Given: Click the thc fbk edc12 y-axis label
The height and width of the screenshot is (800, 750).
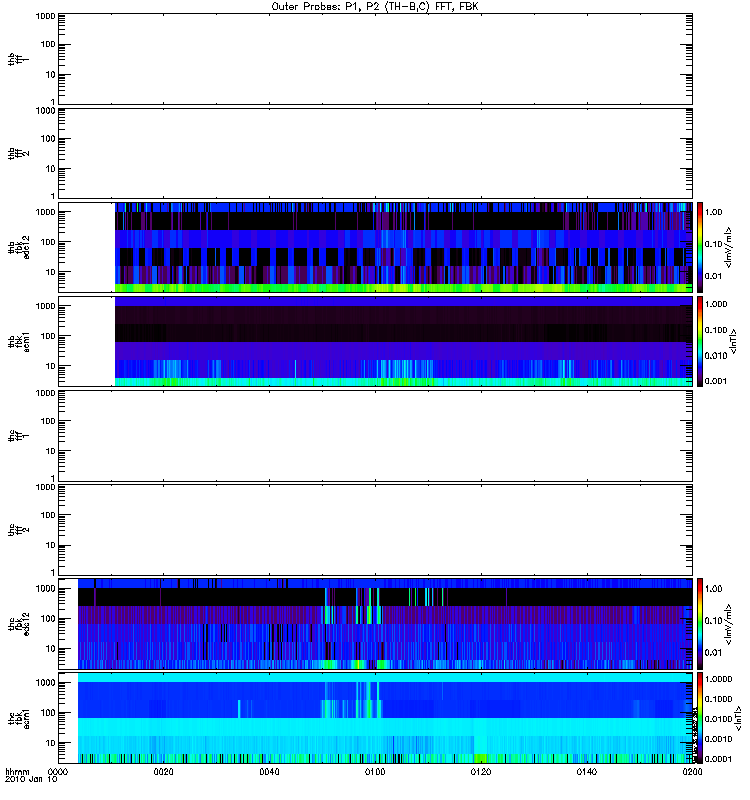Looking at the screenshot, I should pyautogui.click(x=19, y=623).
